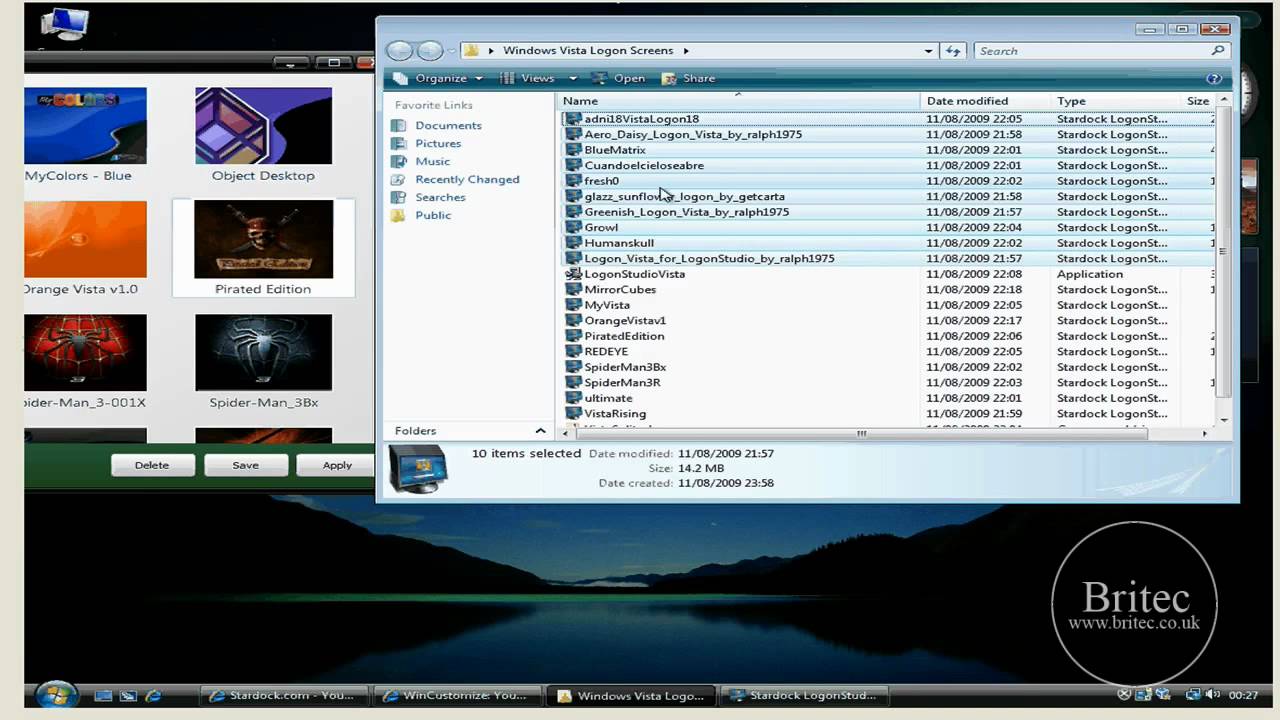Image resolution: width=1280 pixels, height=720 pixels.
Task: Sort by the Type column header
Action: [1116, 101]
